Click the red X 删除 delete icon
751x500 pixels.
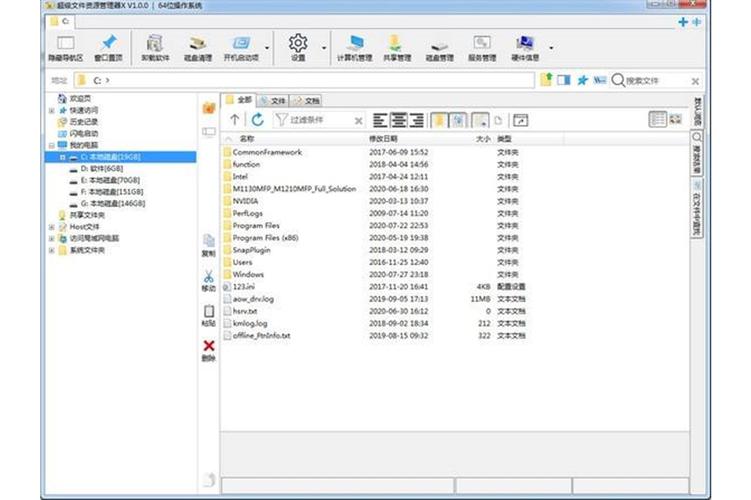(208, 346)
